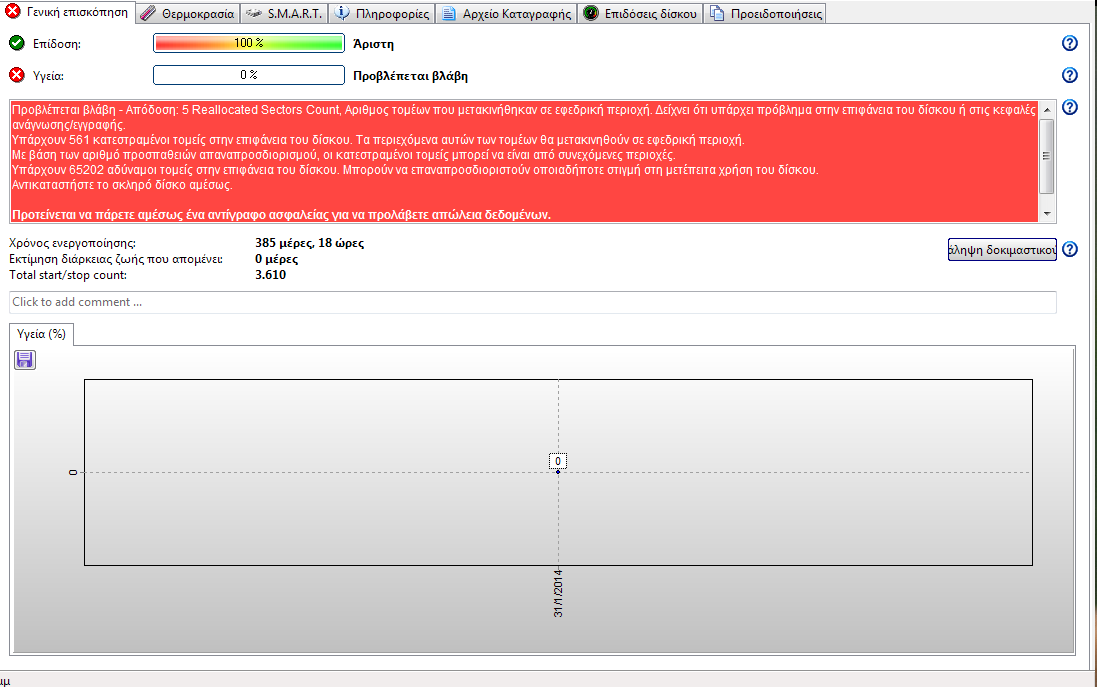Click the 'Προβλέπεται βλάβη' health status text
Screen dimensions: 1097x687
pyautogui.click(x=410, y=76)
